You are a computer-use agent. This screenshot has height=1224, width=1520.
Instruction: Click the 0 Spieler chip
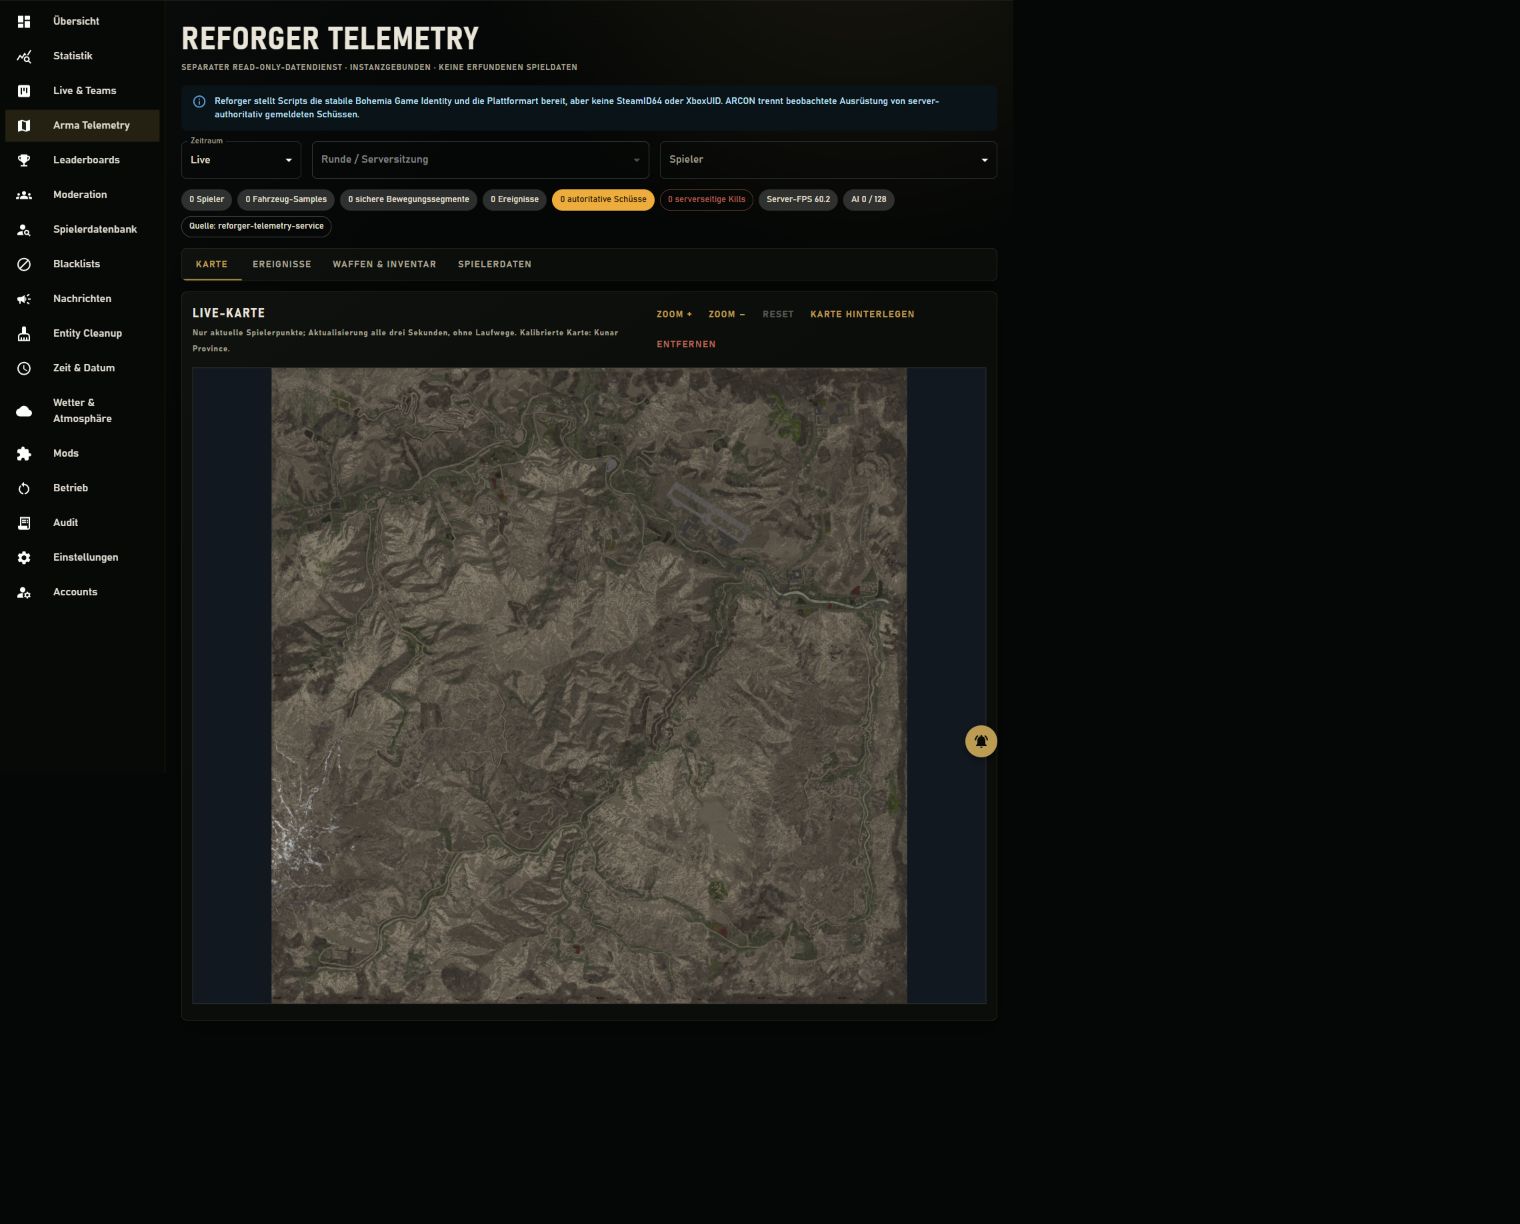pos(207,199)
